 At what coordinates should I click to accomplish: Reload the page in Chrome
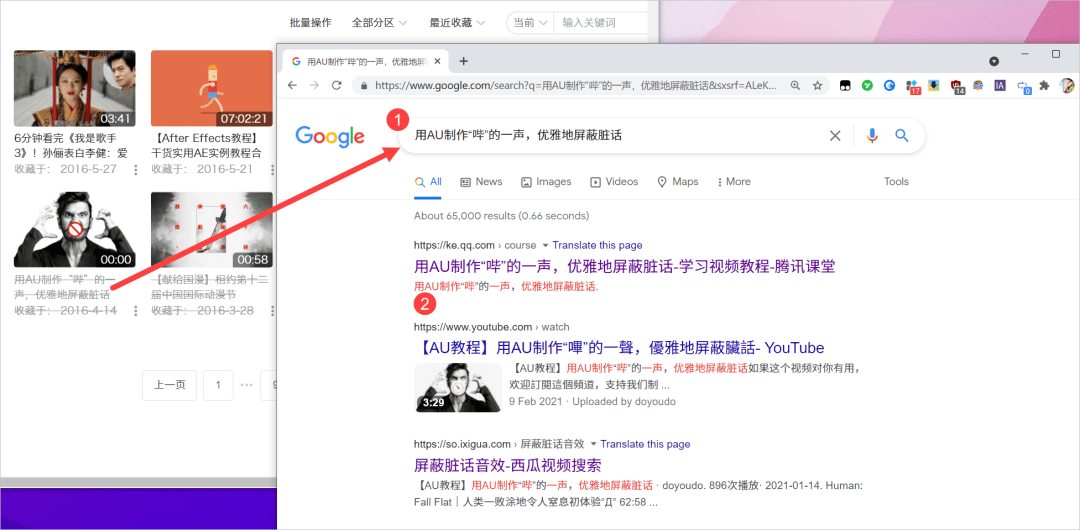pyautogui.click(x=336, y=85)
